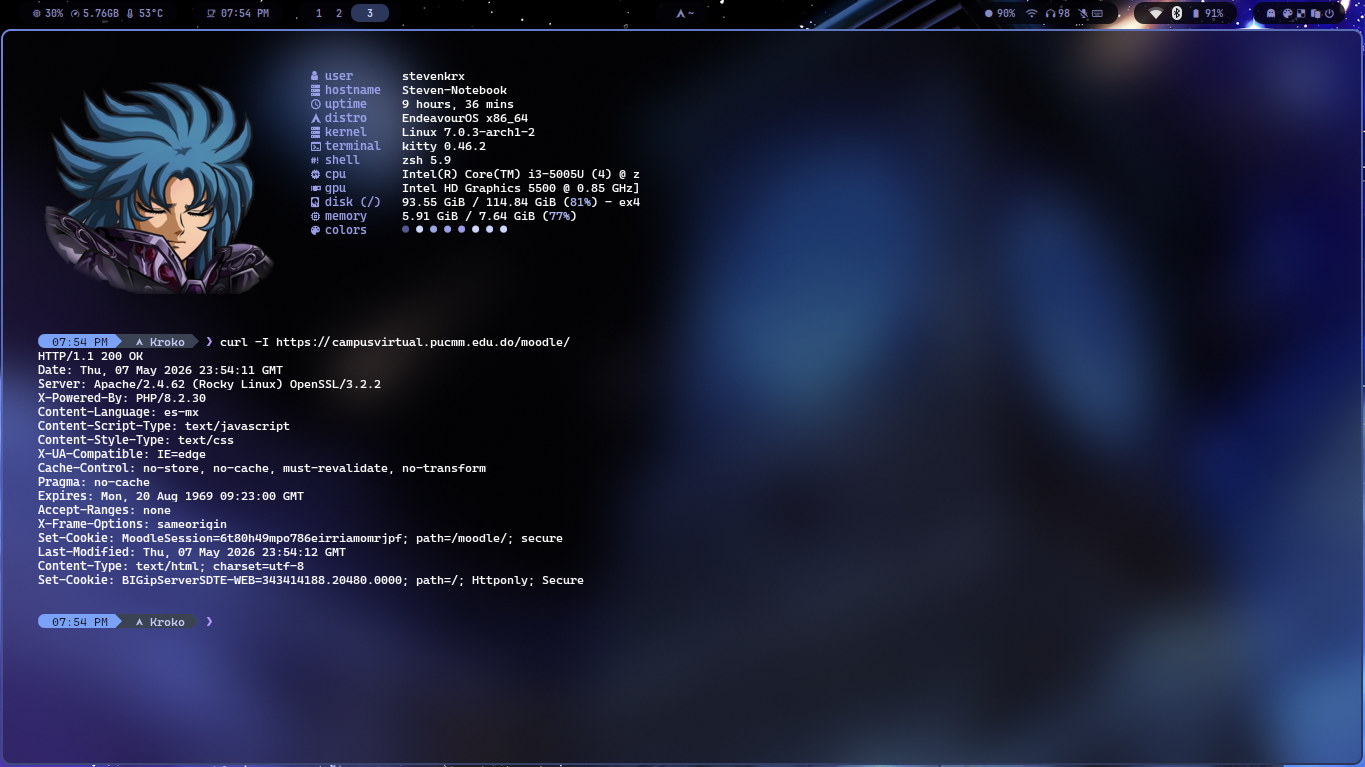Click the MoodleSession Set-Cookie line
This screenshot has height=767, width=1365.
coord(300,538)
